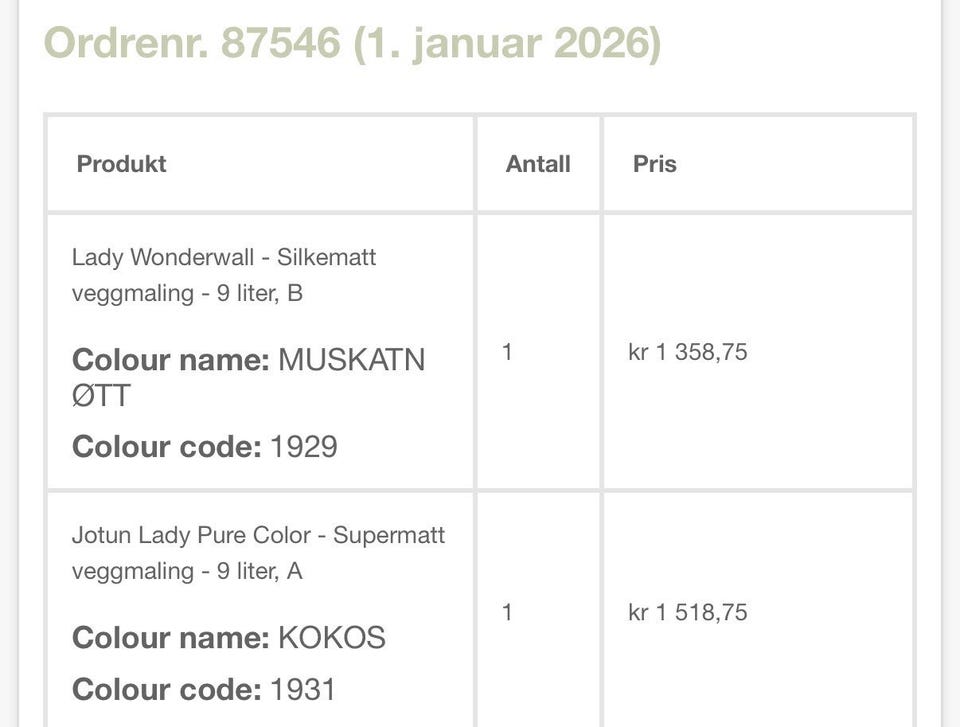Click colour code 1931
Image resolution: width=960 pixels, height=727 pixels.
303,689
